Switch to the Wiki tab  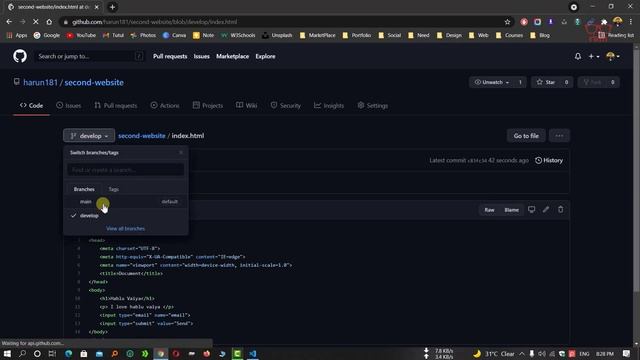point(247,105)
